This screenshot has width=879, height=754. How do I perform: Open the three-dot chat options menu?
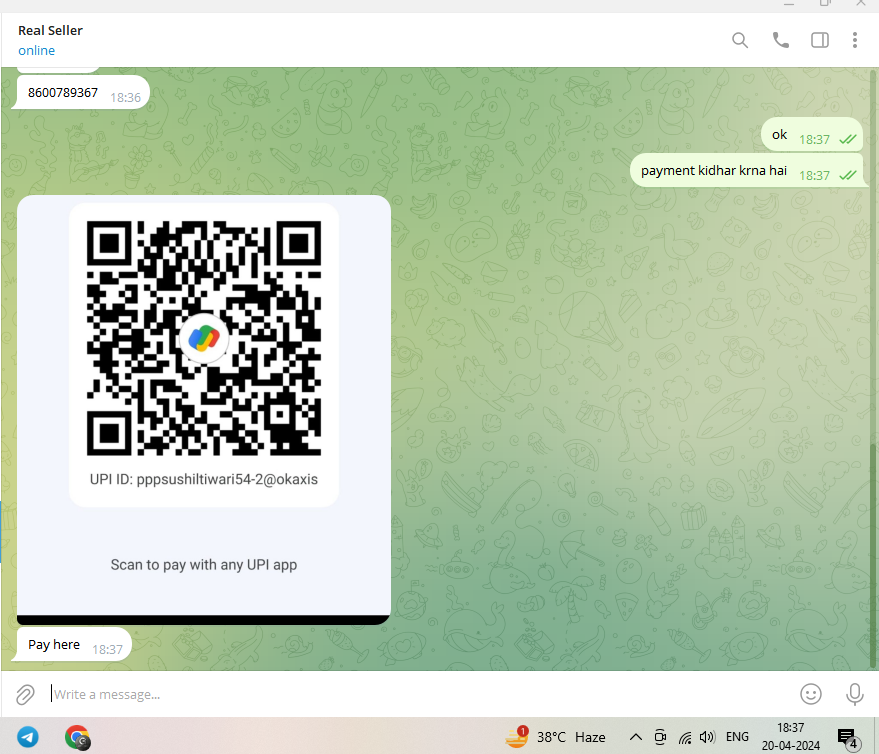click(x=854, y=40)
